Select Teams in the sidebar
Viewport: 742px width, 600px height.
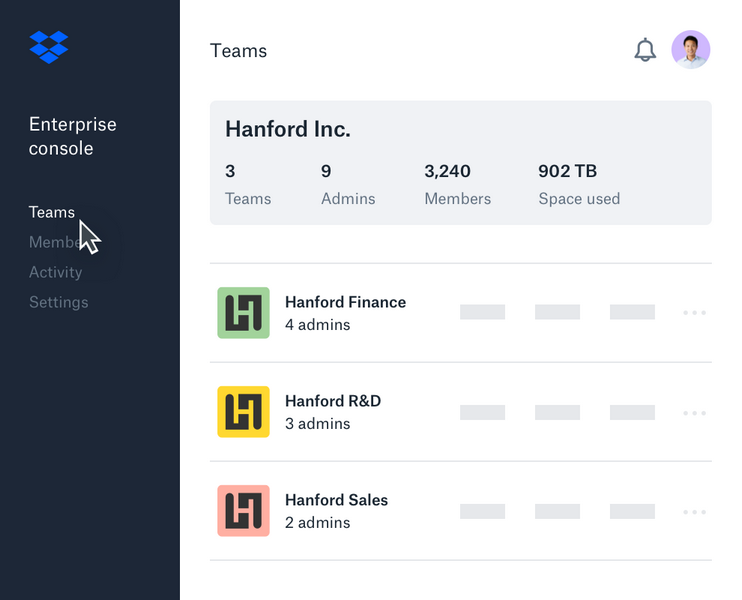pyautogui.click(x=51, y=212)
